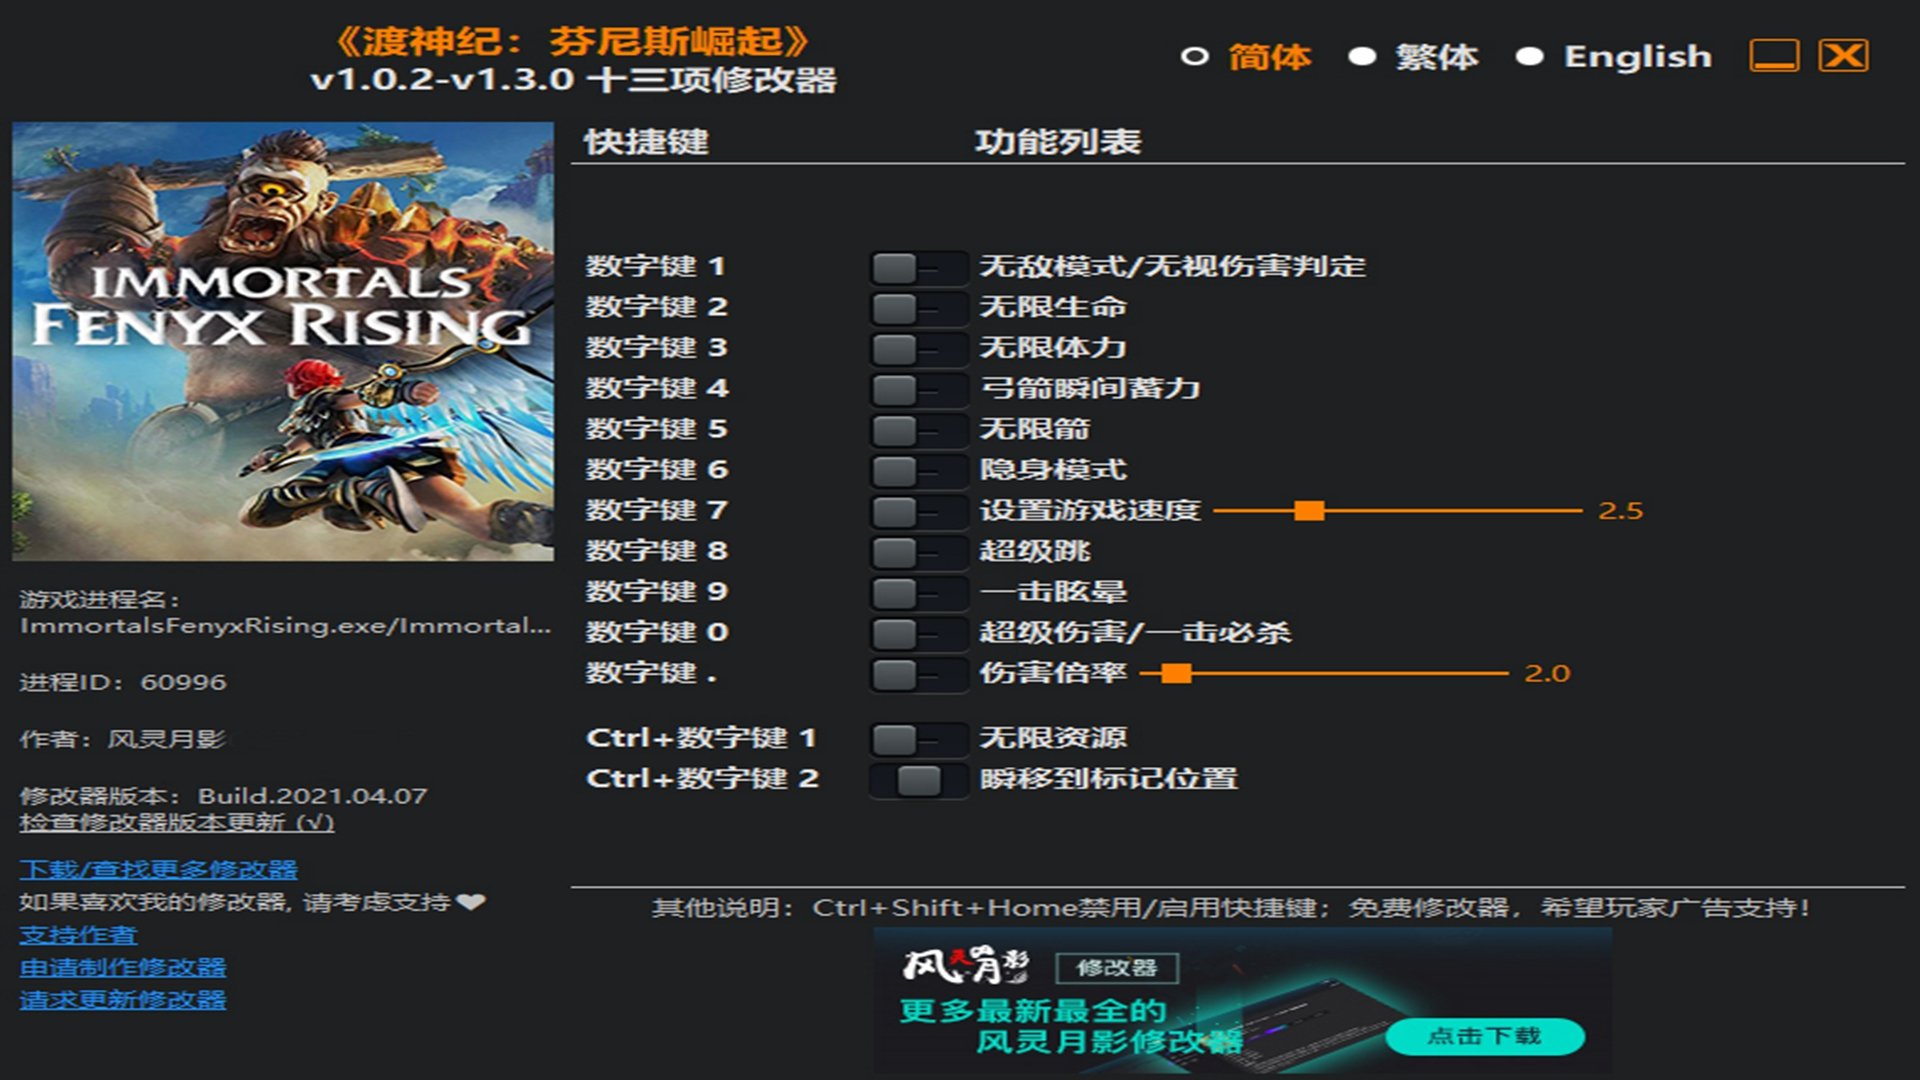Click the Immortals Fenyx Rising cover art
This screenshot has height=1080, width=1920.
[283, 341]
